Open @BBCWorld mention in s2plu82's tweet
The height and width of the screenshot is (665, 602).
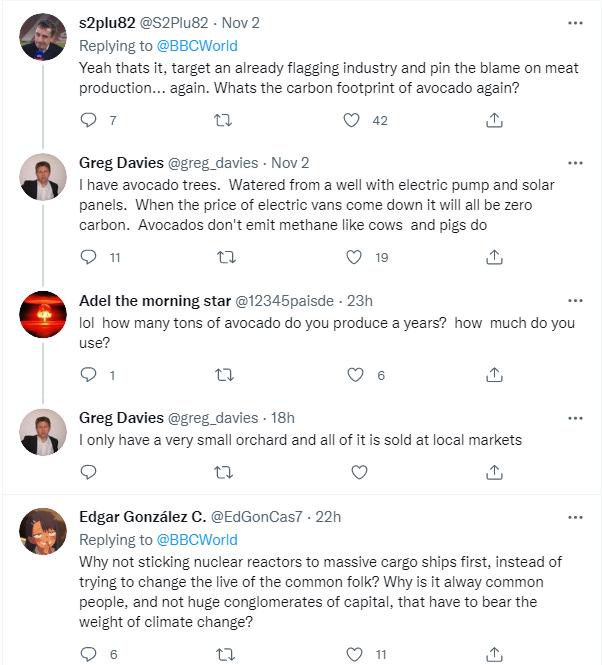197,45
